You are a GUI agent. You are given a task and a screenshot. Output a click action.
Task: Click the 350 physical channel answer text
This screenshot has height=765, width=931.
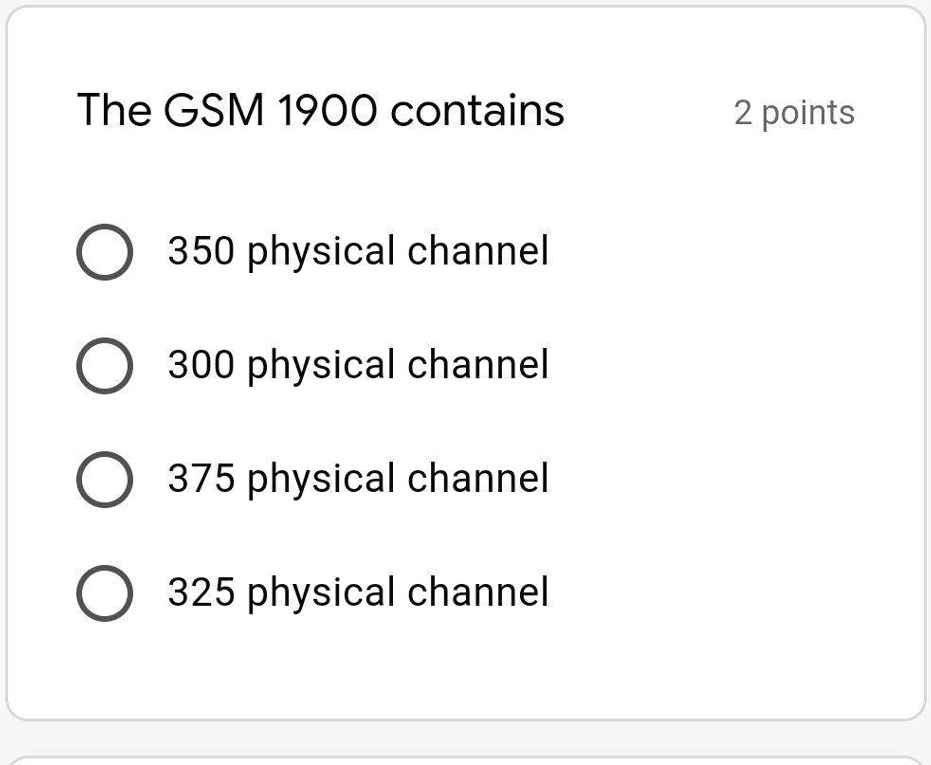[x=357, y=250]
